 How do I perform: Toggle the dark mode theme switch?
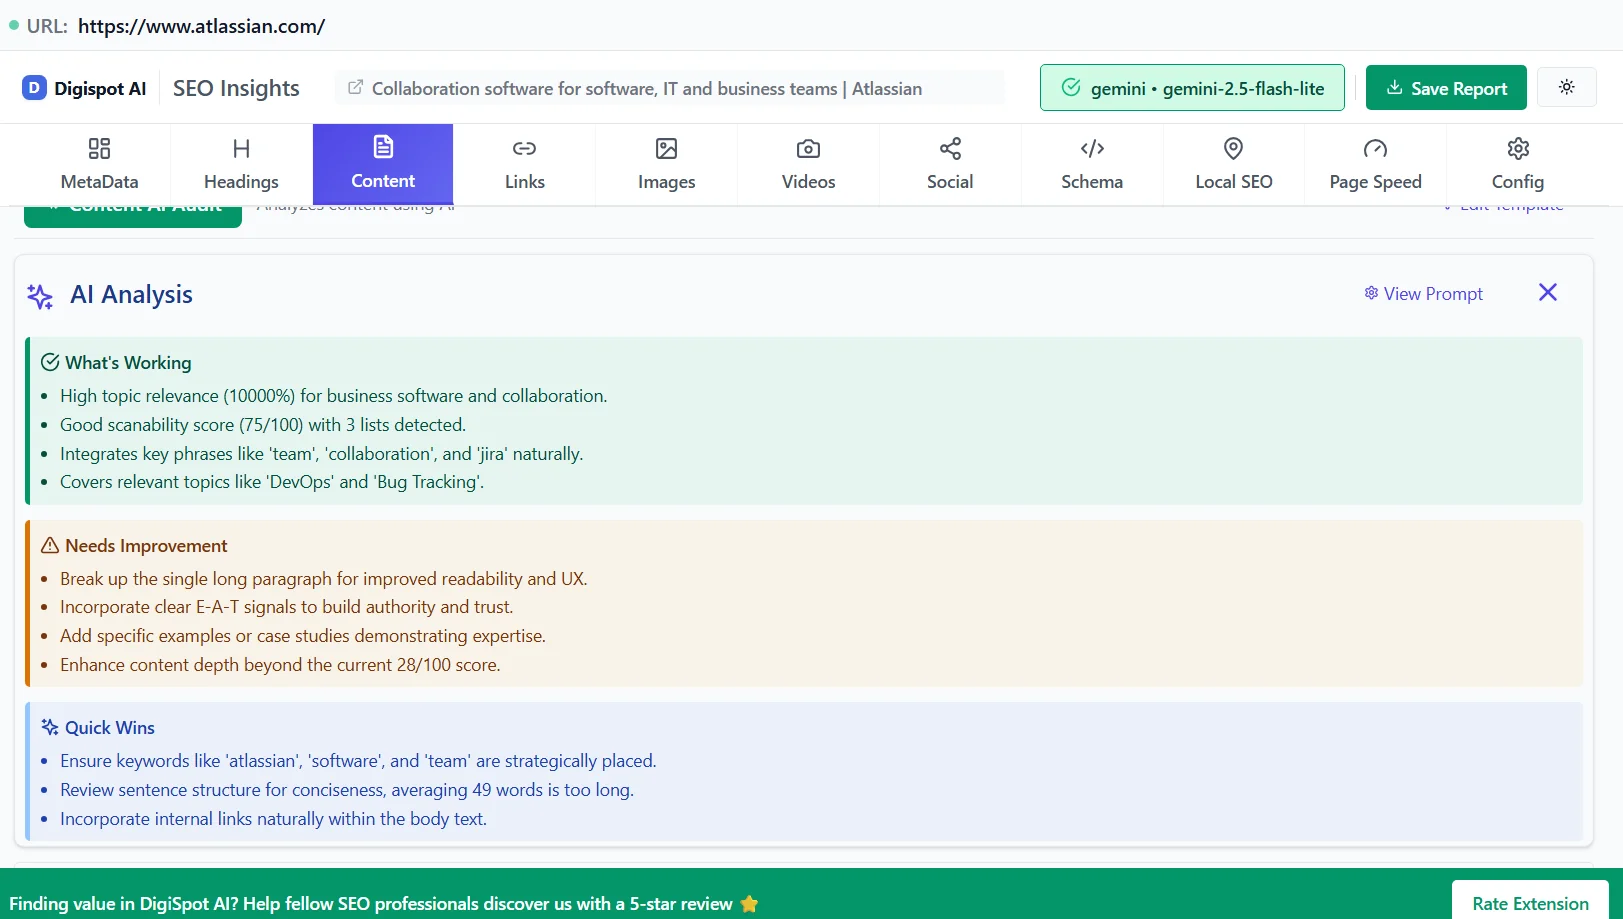pos(1566,87)
